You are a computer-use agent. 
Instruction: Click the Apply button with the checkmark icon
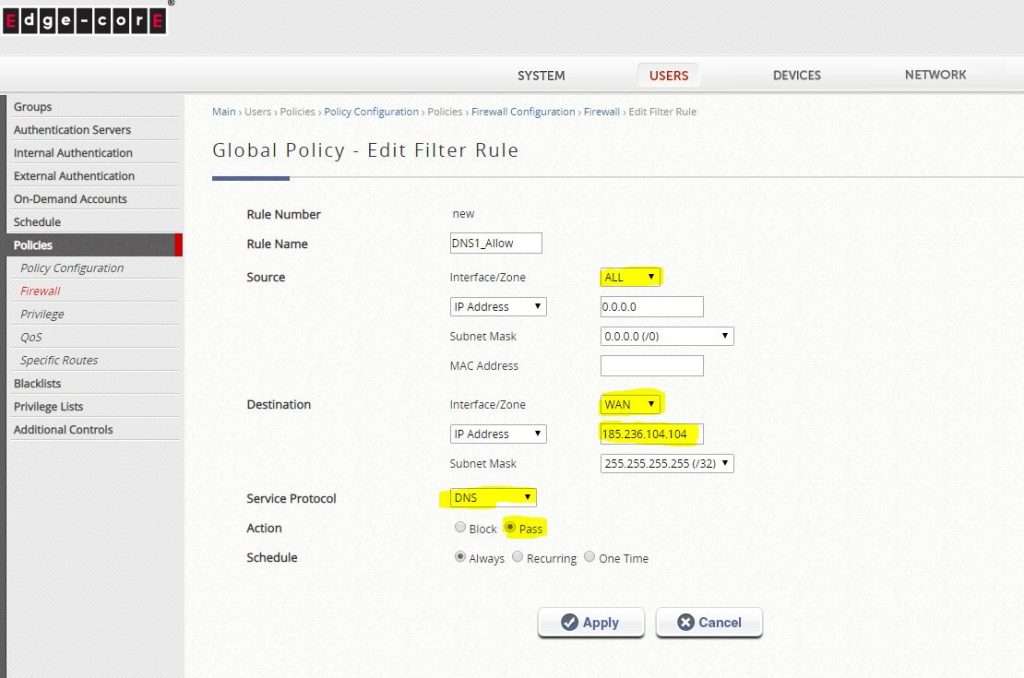pyautogui.click(x=590, y=622)
